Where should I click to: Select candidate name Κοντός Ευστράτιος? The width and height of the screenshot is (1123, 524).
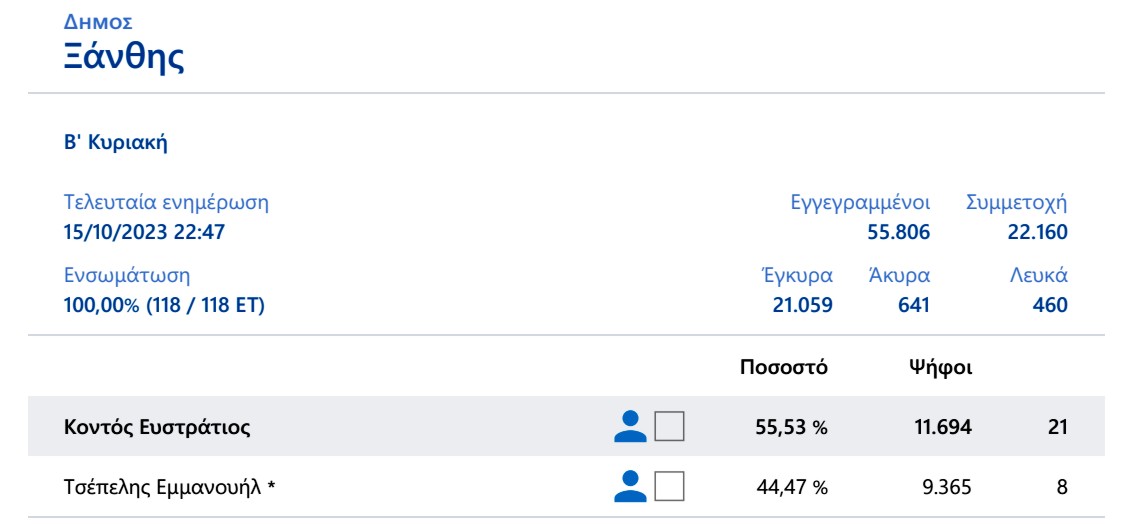(x=157, y=428)
